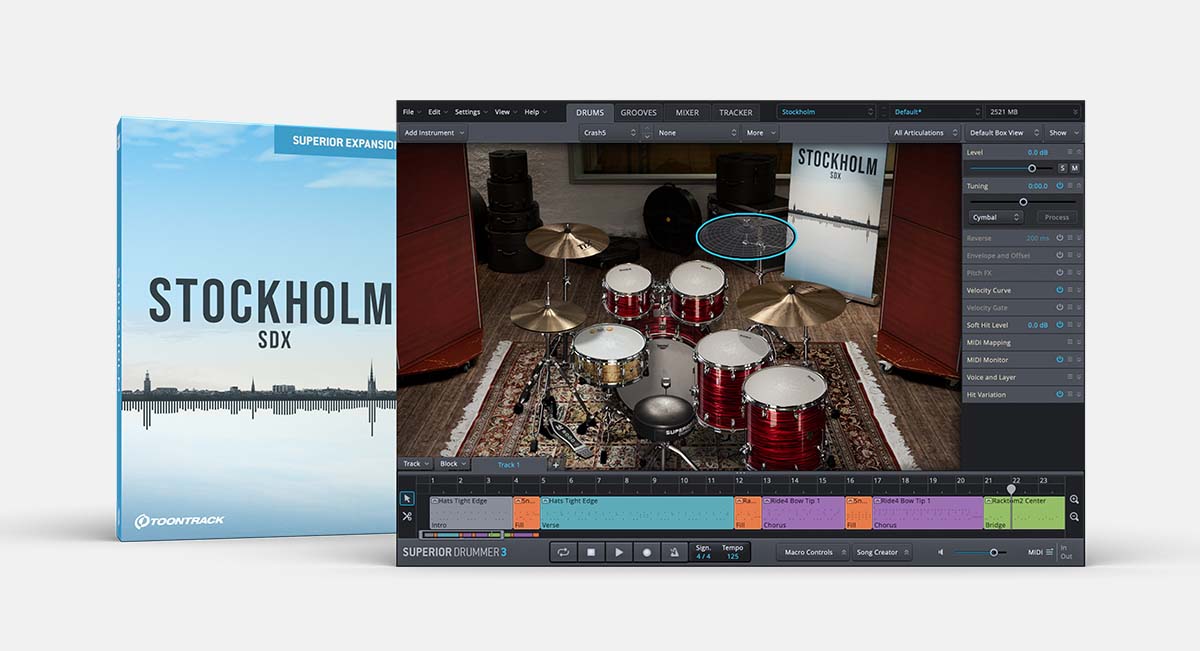
Task: Open the Default Box View dropdown
Action: click(x=1003, y=132)
